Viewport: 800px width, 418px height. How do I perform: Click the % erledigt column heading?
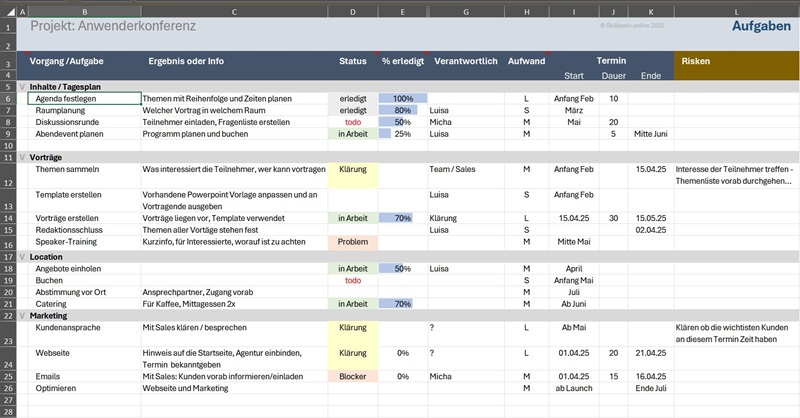point(403,61)
